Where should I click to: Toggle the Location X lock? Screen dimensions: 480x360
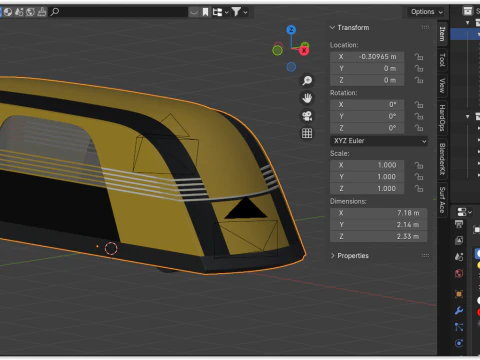tap(419, 57)
